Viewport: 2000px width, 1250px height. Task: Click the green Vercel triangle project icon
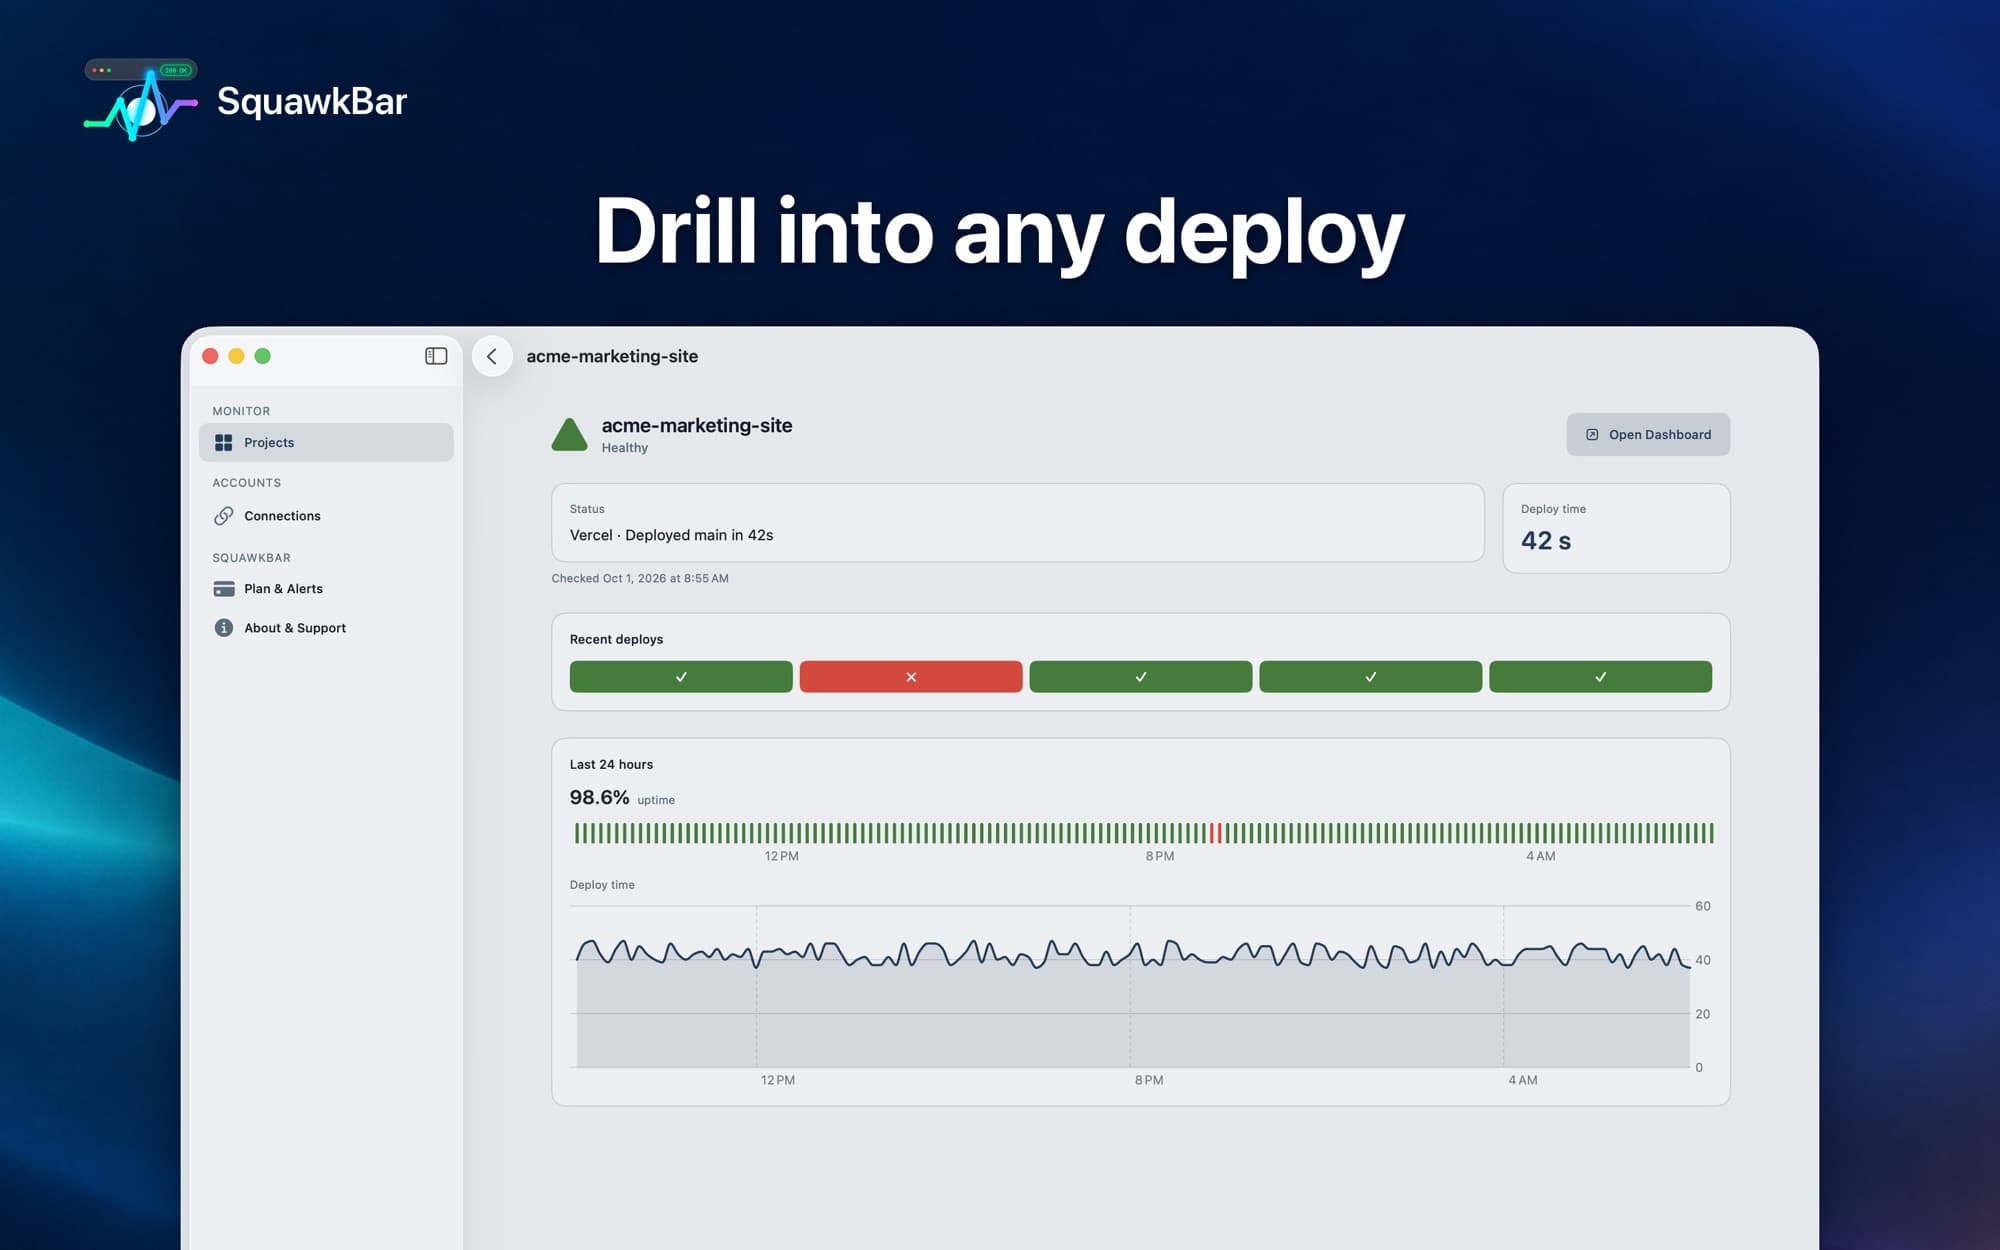tap(570, 435)
